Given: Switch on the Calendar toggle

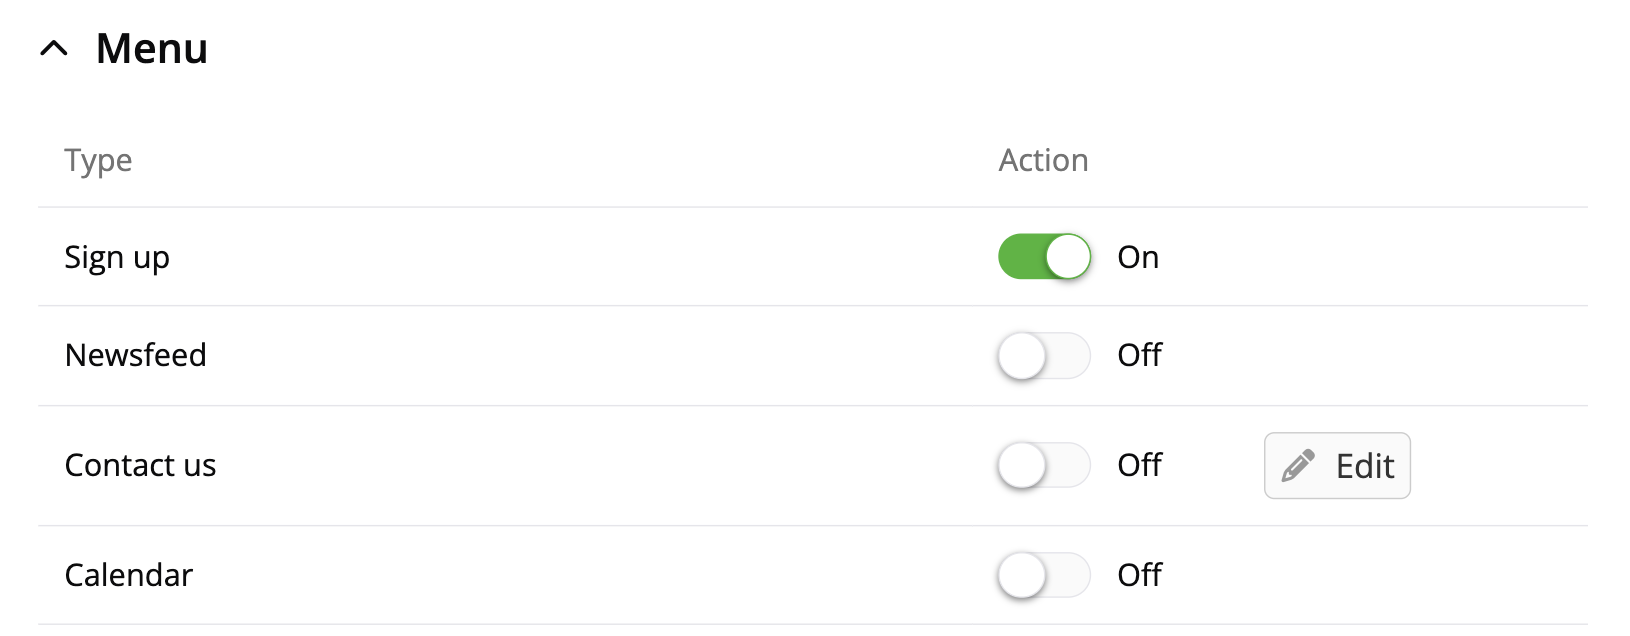Looking at the screenshot, I should (1044, 576).
